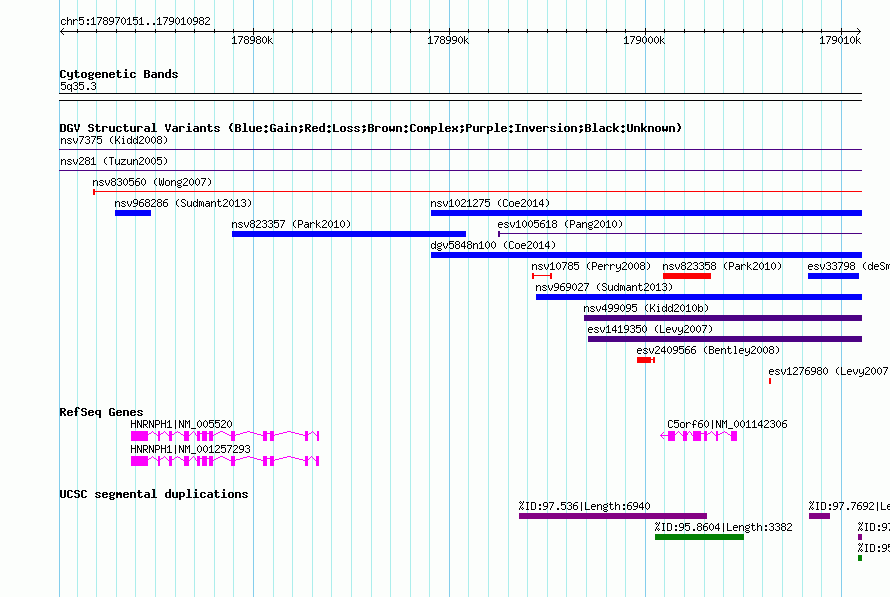Click the esv1005618 (Pang2010) inversion label
Image resolution: width=890 pixels, height=597 pixels.
coord(560,224)
